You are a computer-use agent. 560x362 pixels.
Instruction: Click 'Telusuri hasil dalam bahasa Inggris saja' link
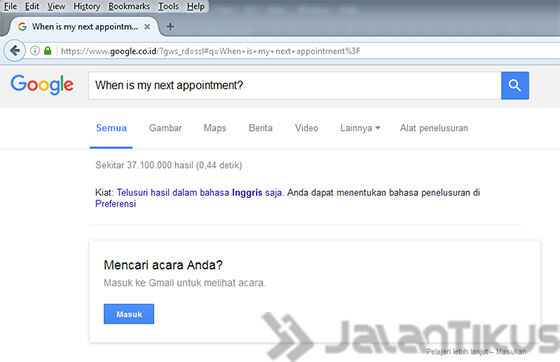coord(199,192)
